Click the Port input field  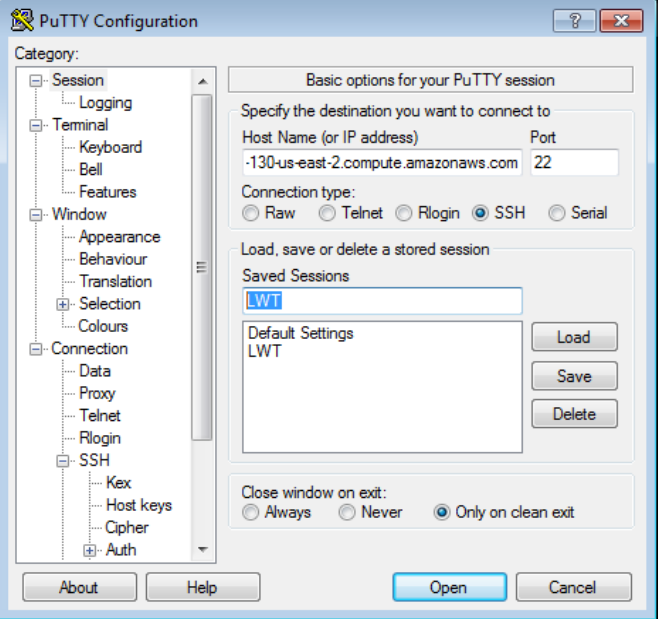tap(574, 162)
